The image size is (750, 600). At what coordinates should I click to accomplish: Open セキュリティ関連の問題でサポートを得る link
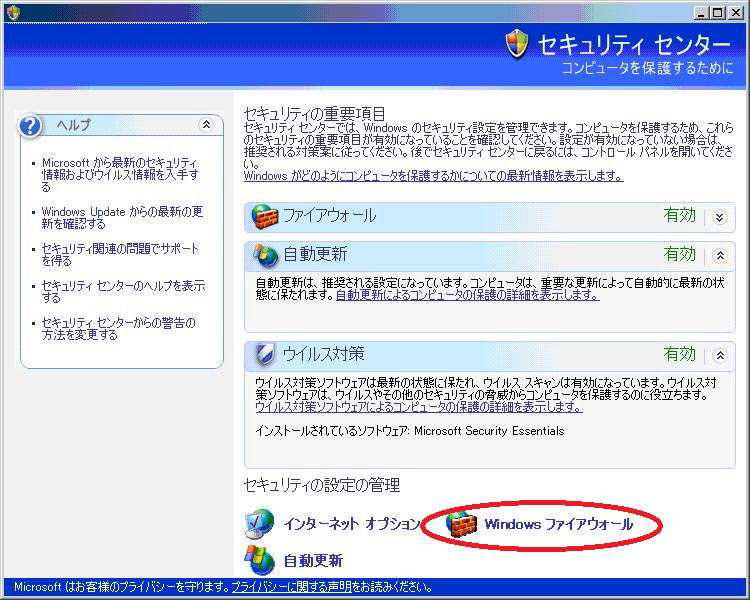120,255
